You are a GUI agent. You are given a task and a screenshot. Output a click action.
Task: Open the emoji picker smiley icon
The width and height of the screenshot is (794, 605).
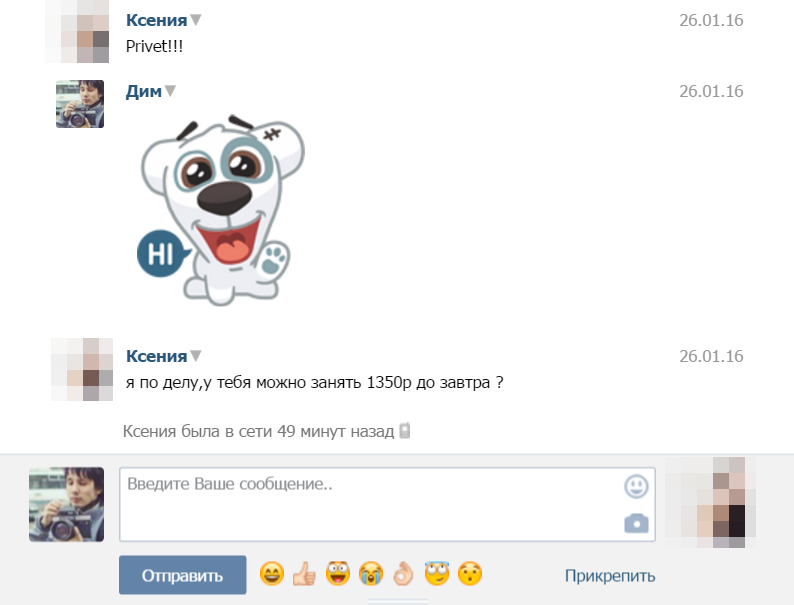click(636, 486)
